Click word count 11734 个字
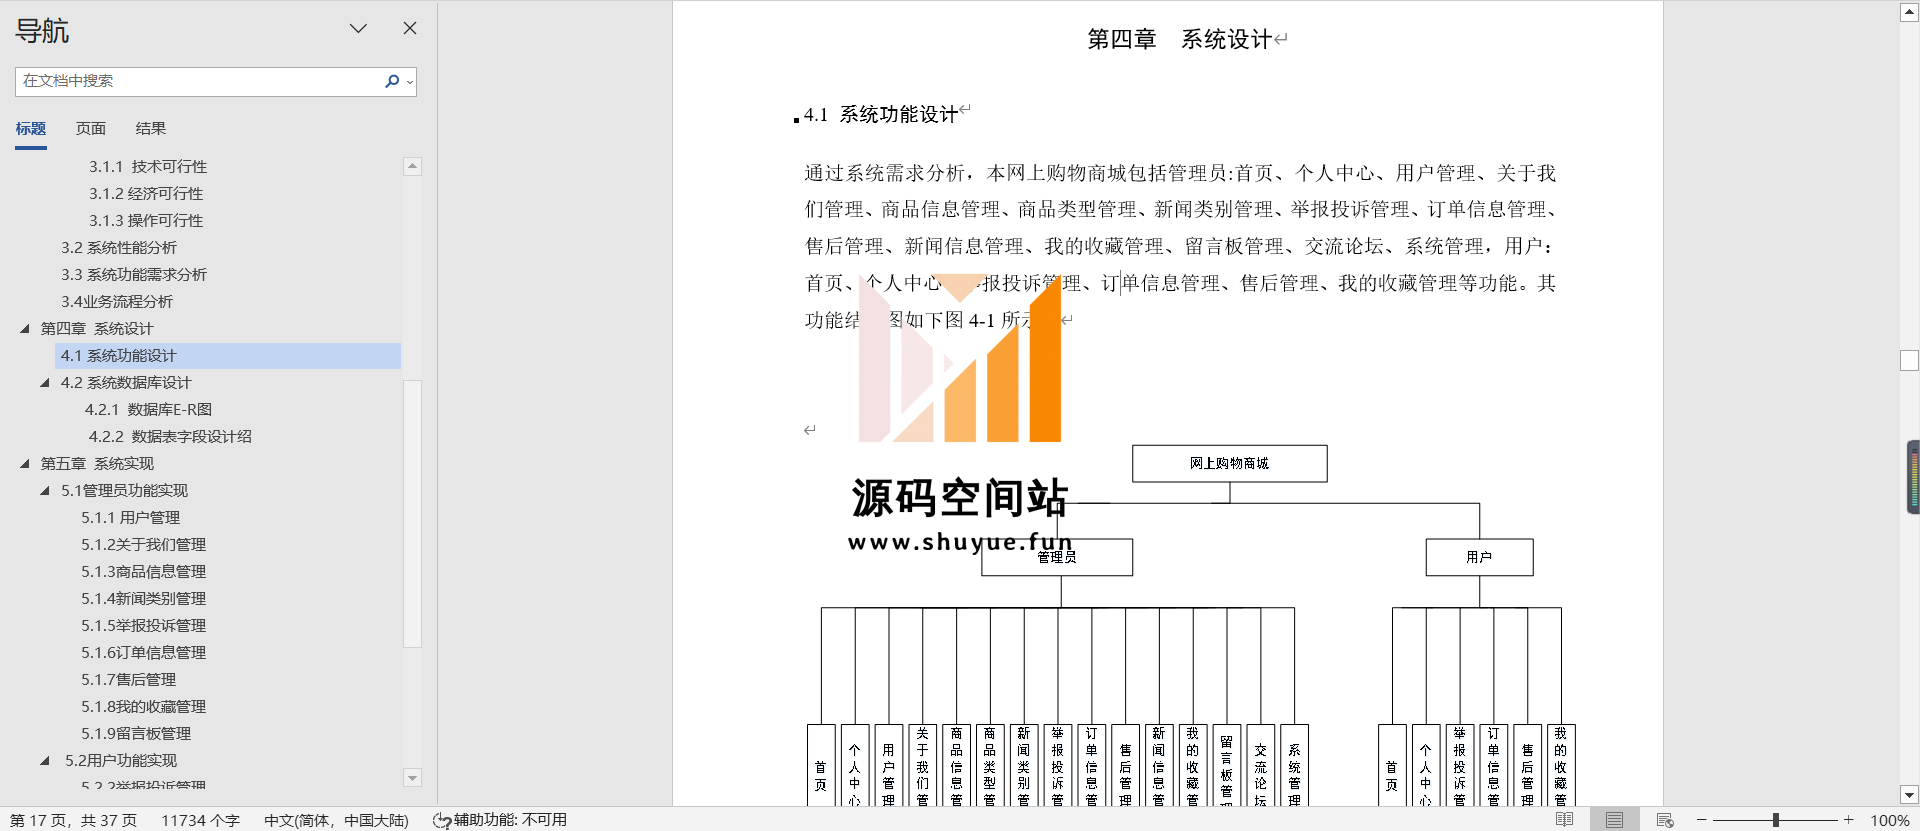The image size is (1920, 831). [201, 820]
